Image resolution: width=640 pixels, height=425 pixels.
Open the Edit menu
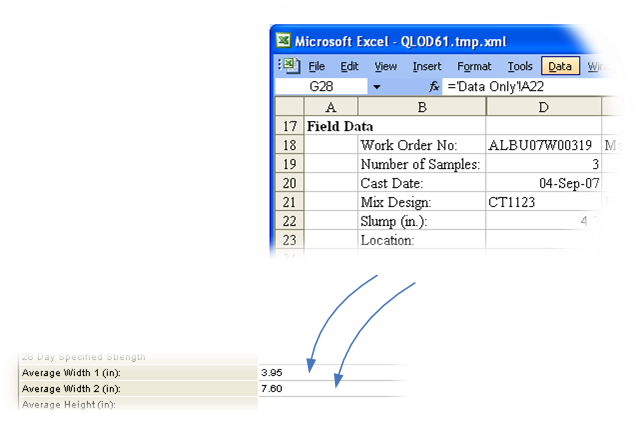(349, 67)
